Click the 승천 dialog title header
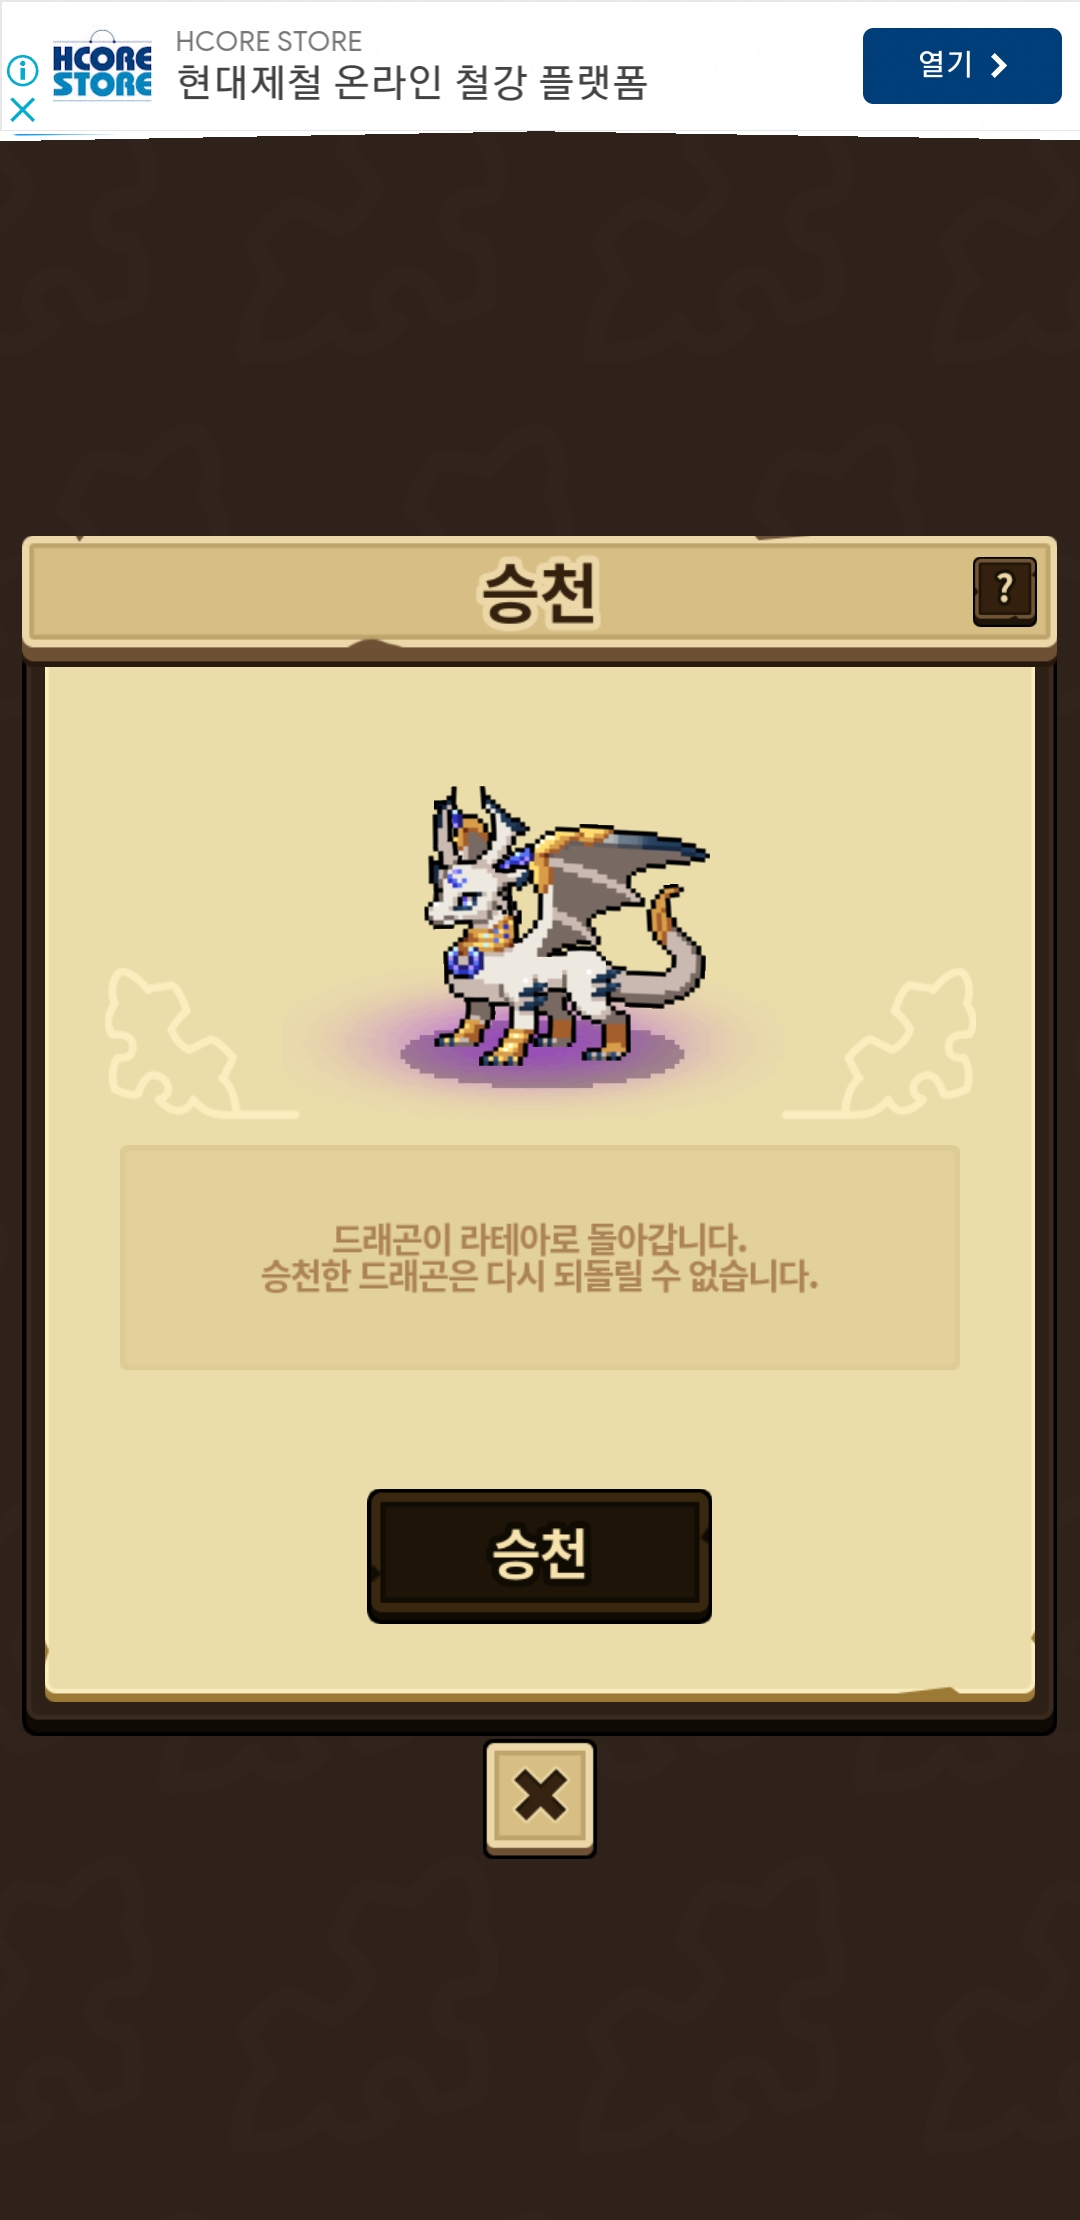Viewport: 1080px width, 2220px height. (x=539, y=592)
